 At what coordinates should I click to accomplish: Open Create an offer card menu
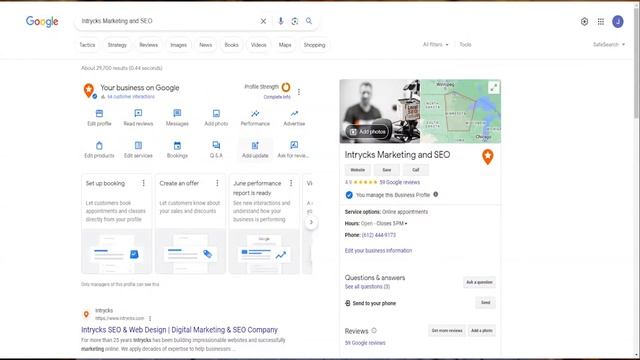point(217,183)
